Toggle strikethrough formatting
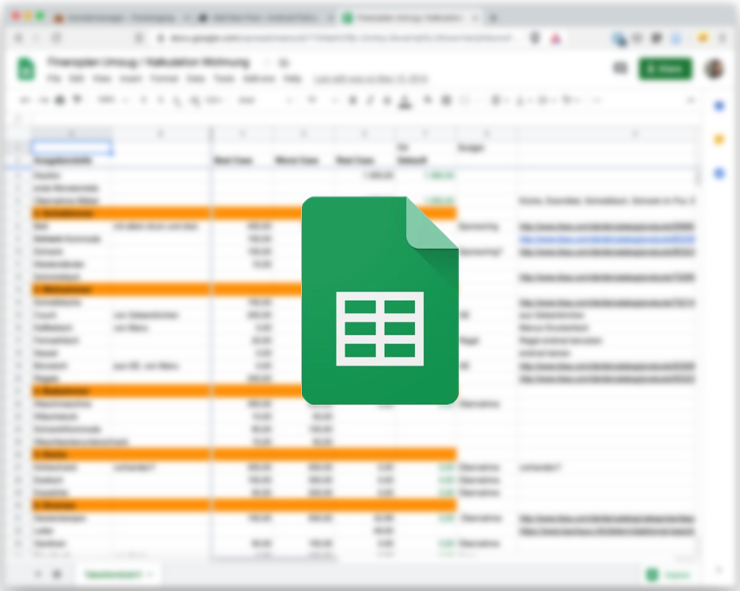The width and height of the screenshot is (740, 591). click(387, 100)
